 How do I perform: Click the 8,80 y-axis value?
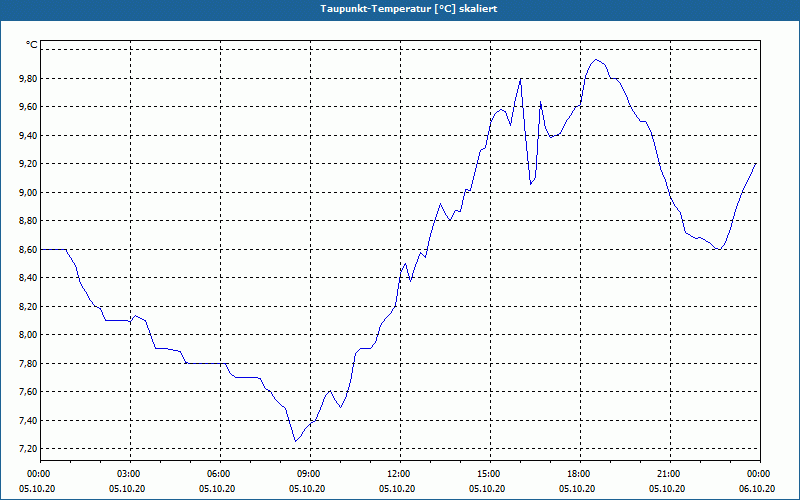tap(28, 221)
